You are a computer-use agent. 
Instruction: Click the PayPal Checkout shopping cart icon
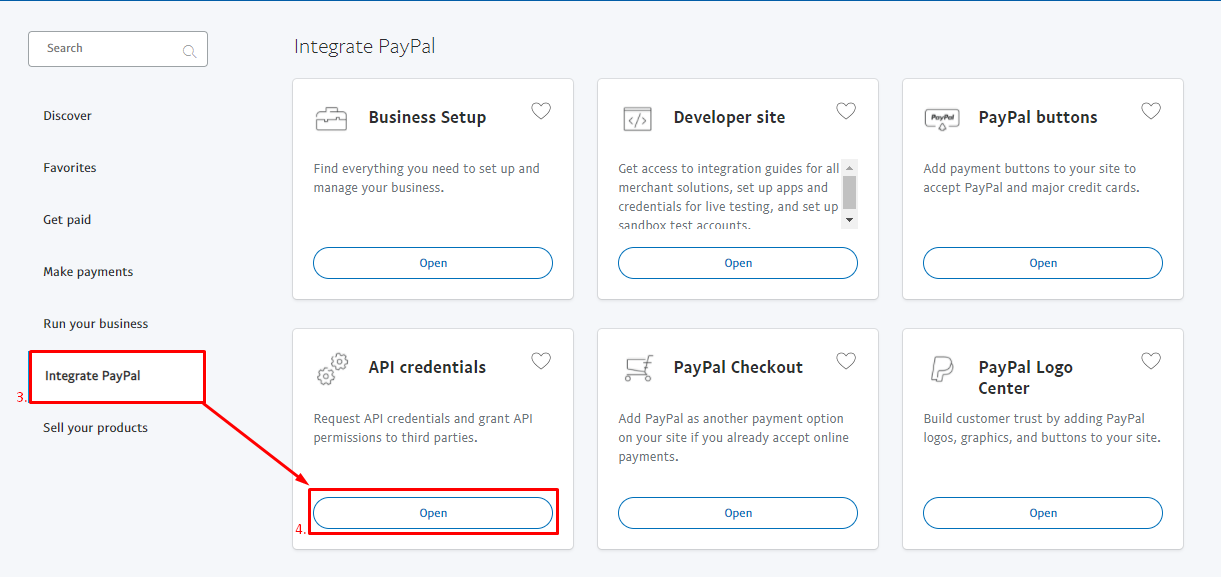pos(638,366)
